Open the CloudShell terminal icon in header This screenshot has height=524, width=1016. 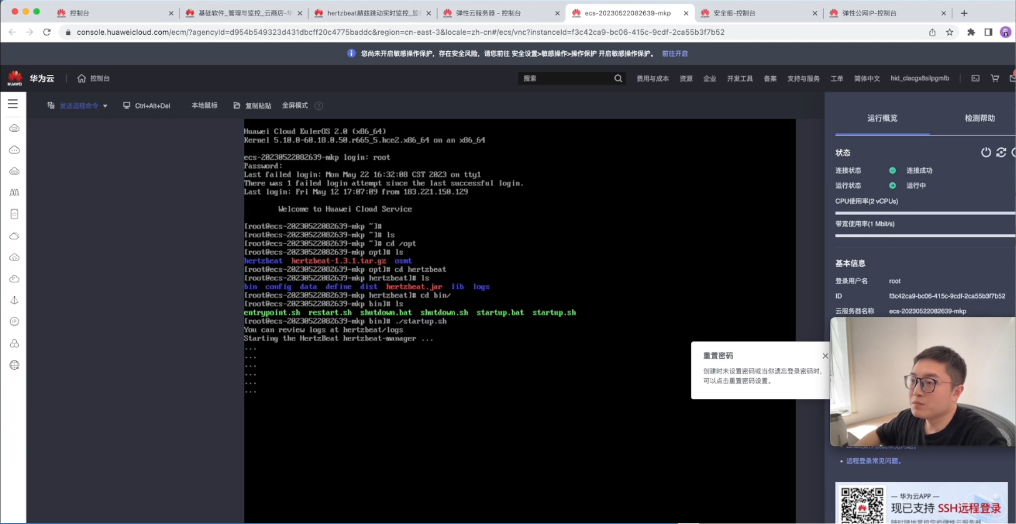[975, 78]
